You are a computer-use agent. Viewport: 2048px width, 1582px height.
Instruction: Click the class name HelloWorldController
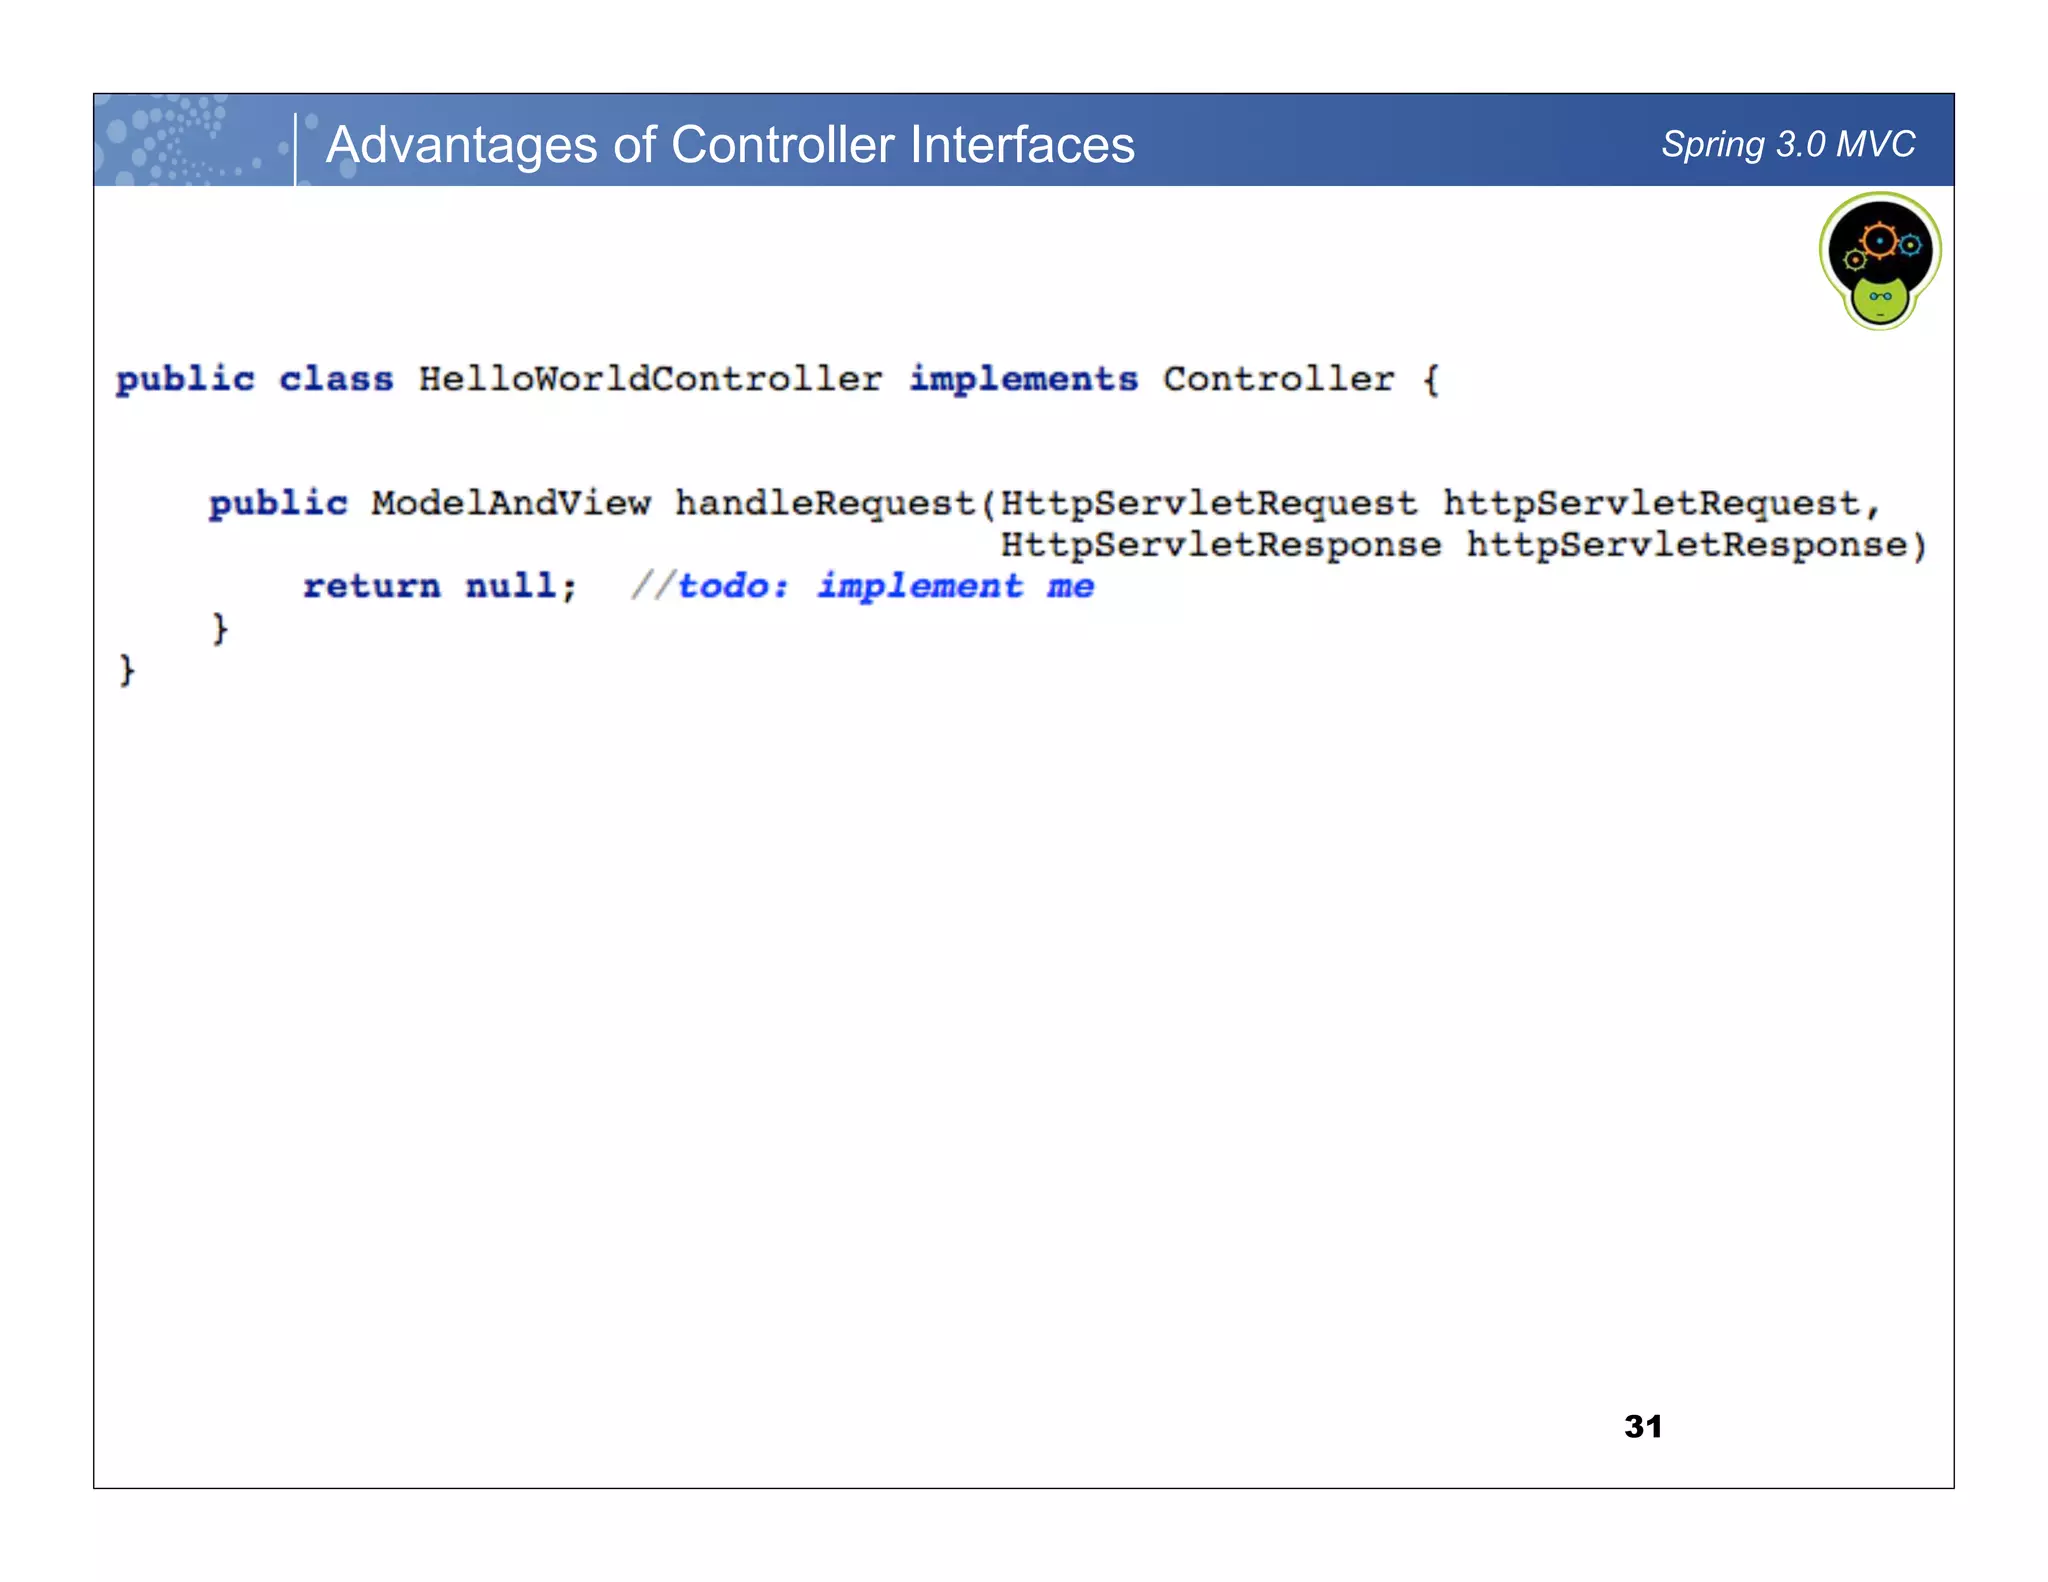650,379
